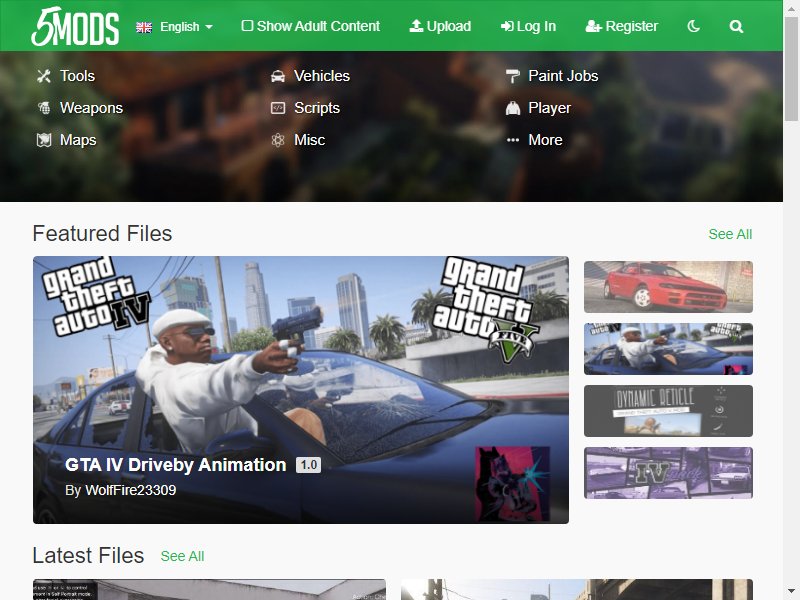This screenshot has height=600, width=800.
Task: Click See All next to Featured Files
Action: tap(730, 234)
